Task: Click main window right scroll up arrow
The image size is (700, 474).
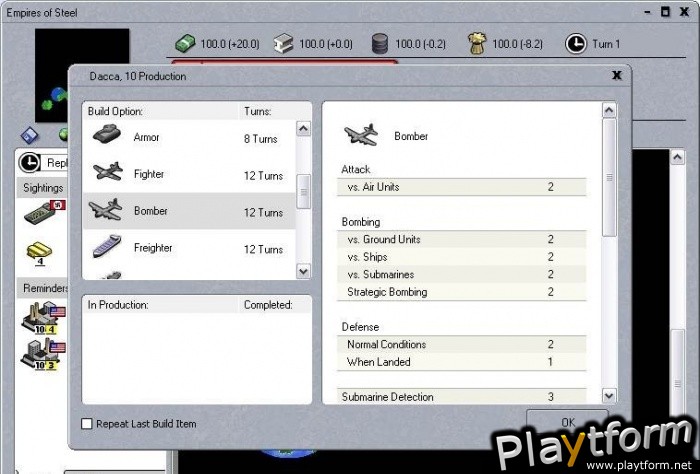Action: (677, 157)
